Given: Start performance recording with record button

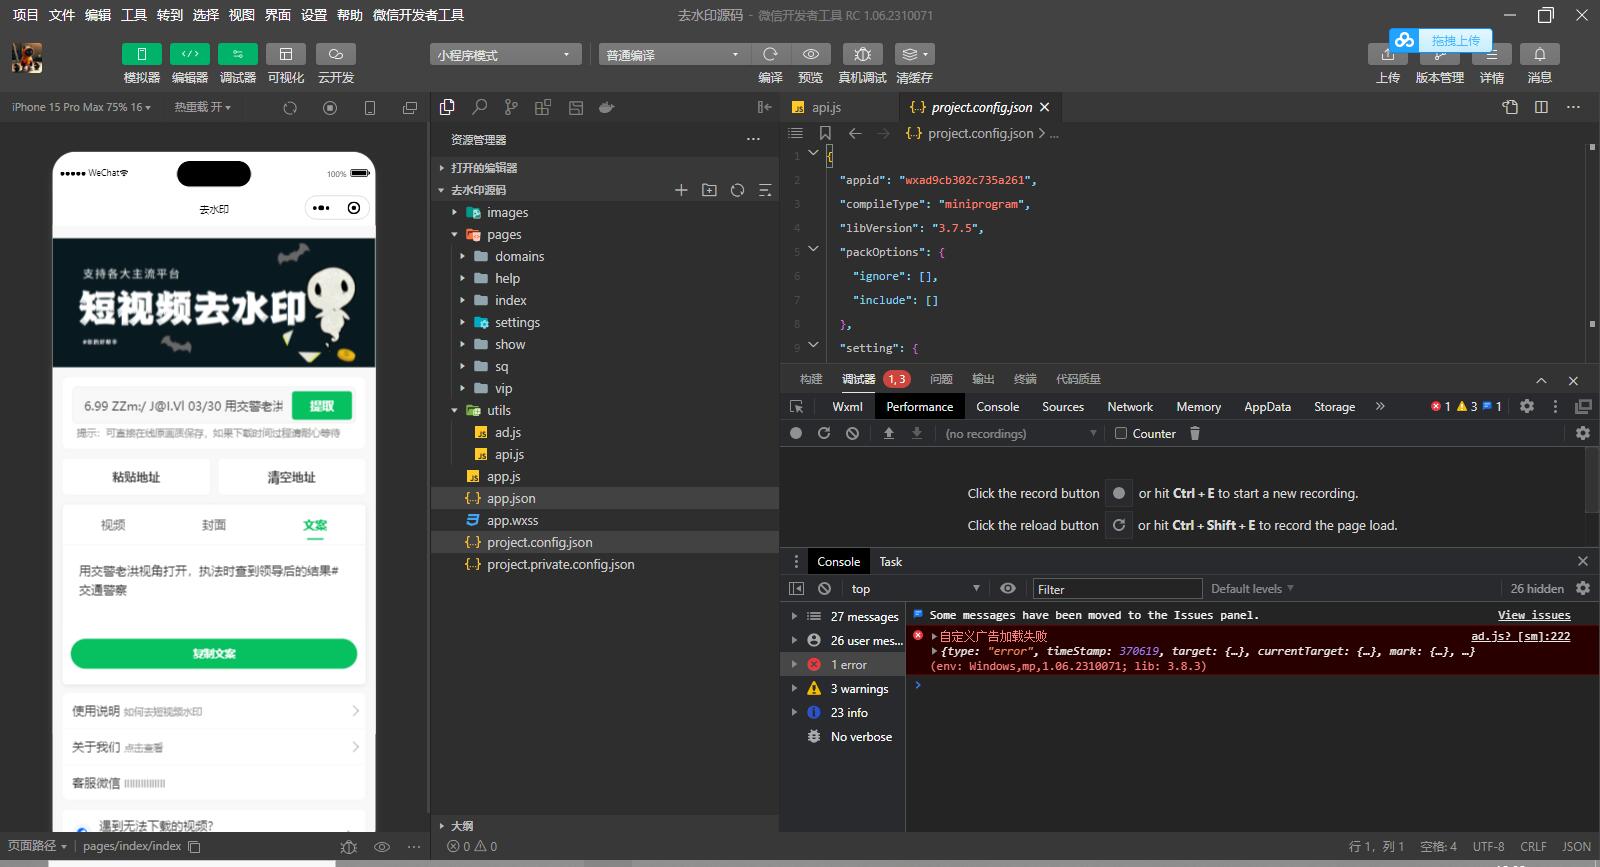Looking at the screenshot, I should click(796, 433).
